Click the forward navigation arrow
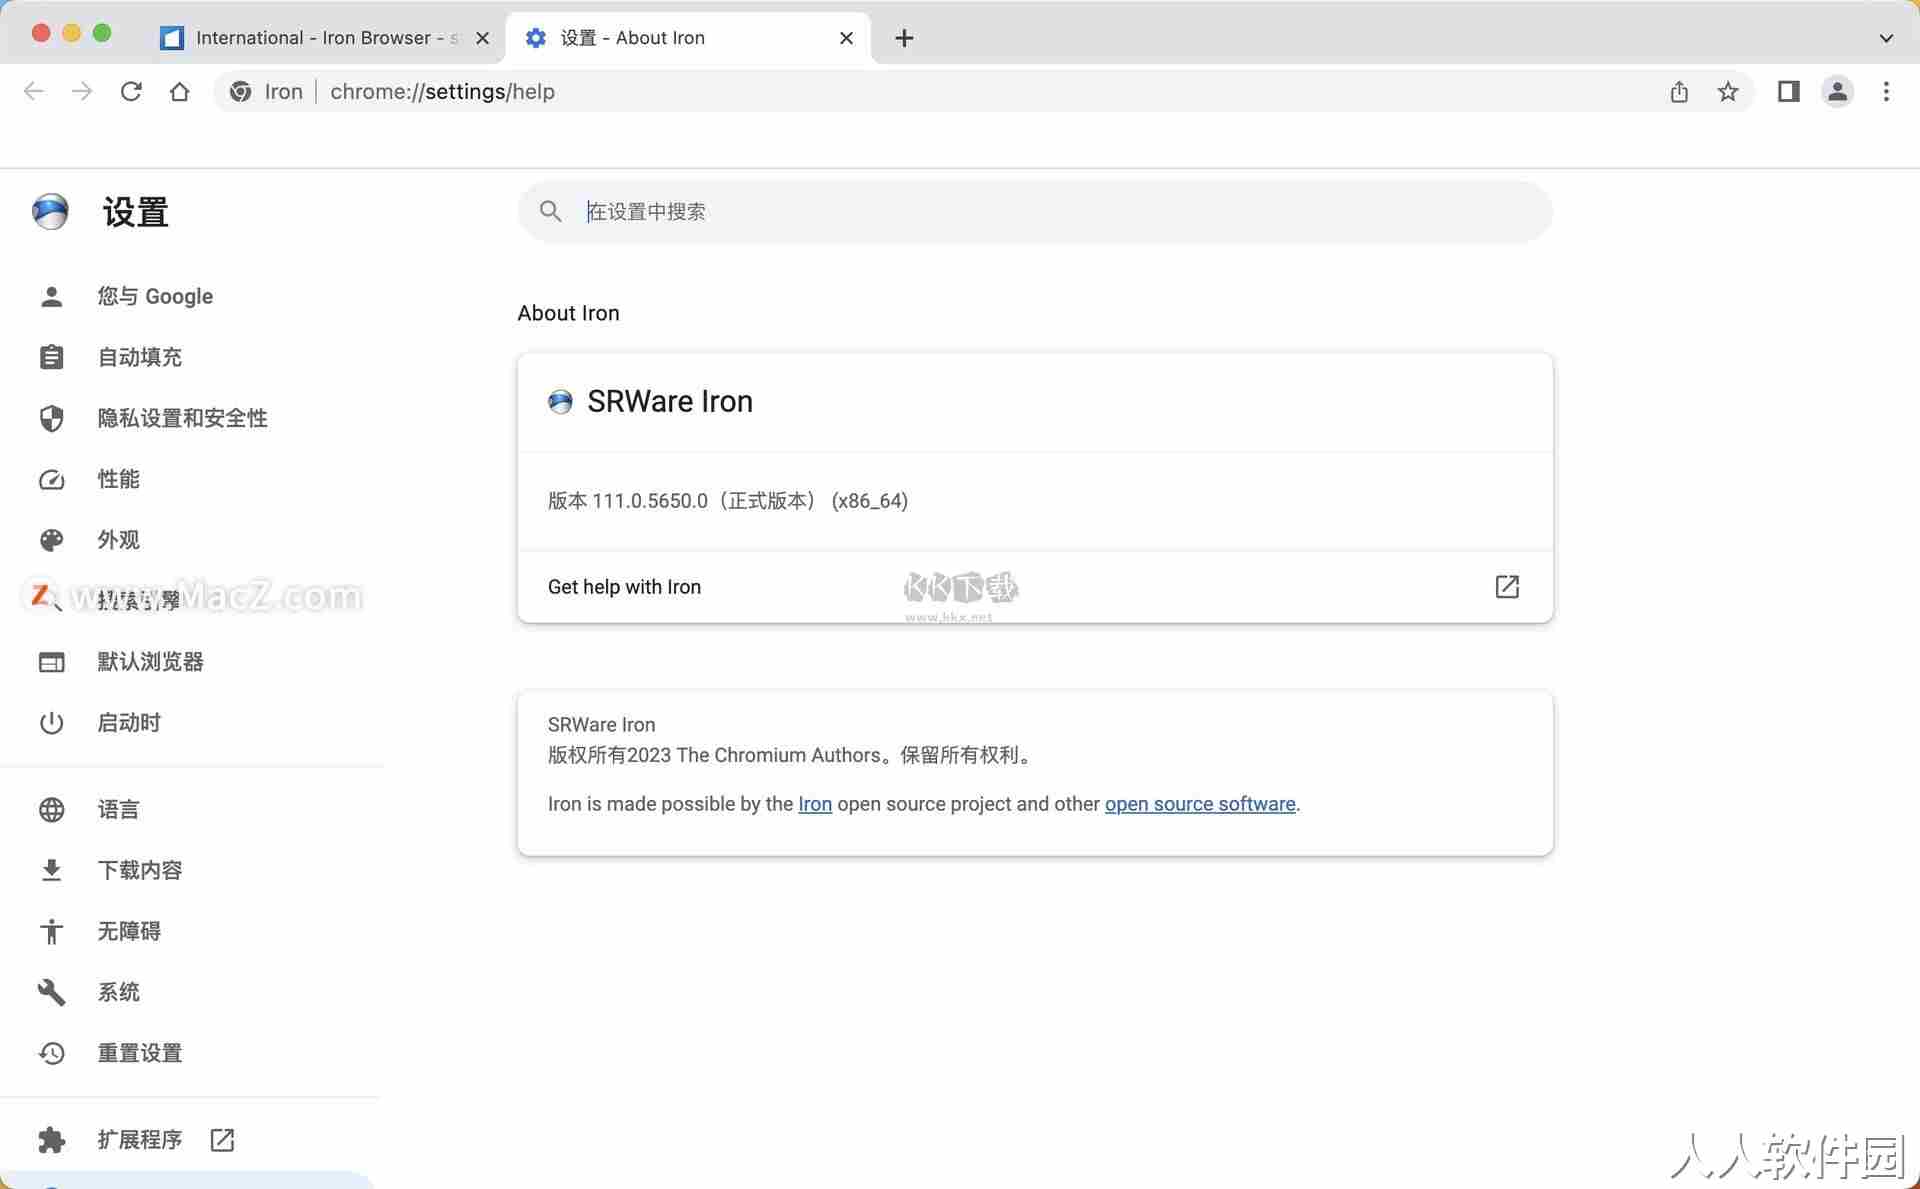The width and height of the screenshot is (1920, 1189). coord(82,92)
